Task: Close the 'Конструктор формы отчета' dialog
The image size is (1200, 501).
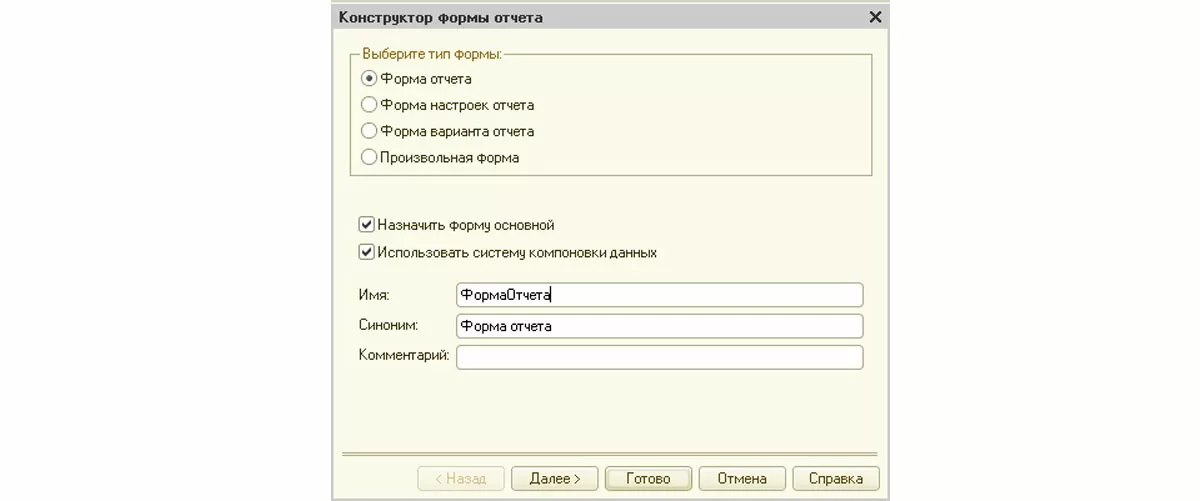Action: (876, 17)
